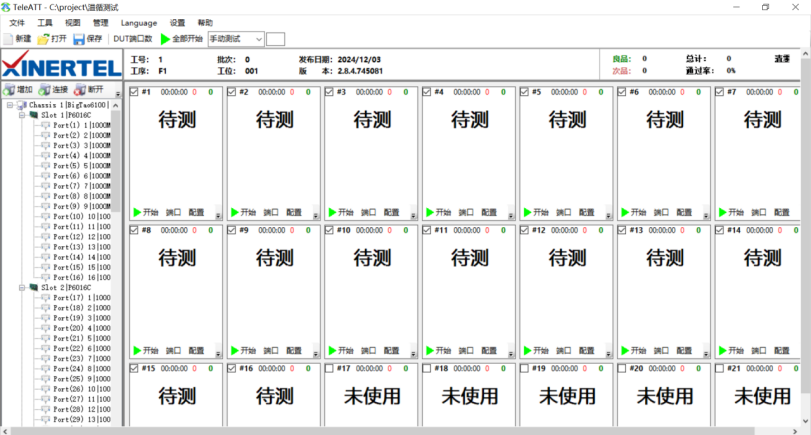Open the 文件 (File) menu
Screen dimensions: 811x435
17,22
